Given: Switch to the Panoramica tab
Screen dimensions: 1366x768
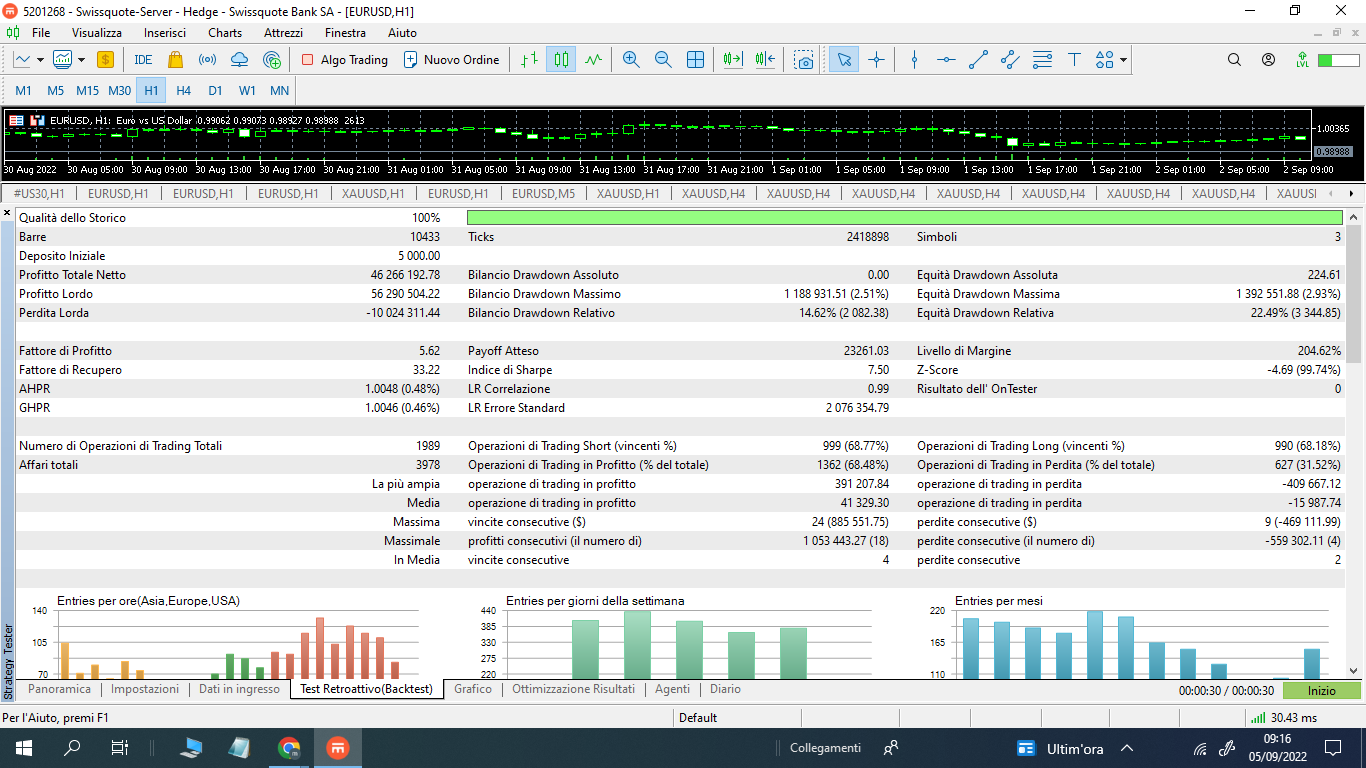Looking at the screenshot, I should (x=59, y=689).
